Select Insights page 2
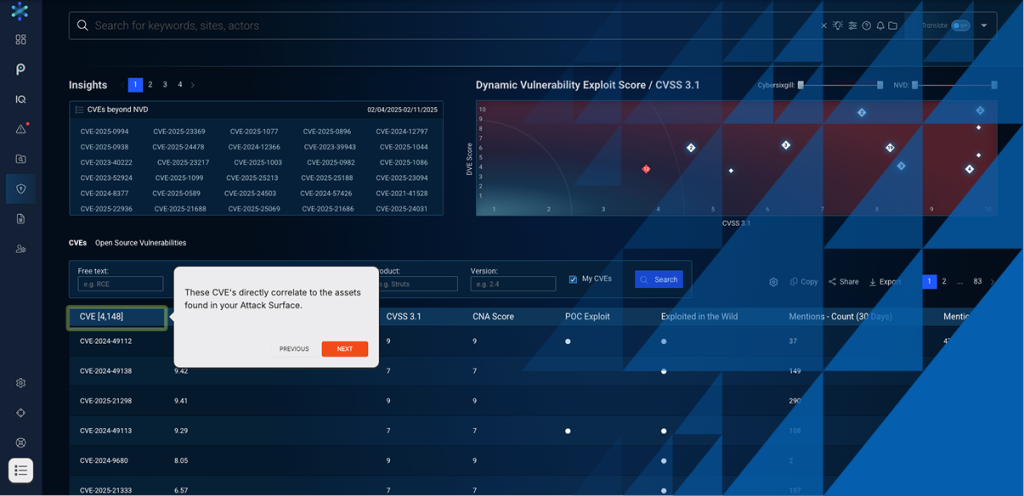This screenshot has width=1024, height=496. pos(150,85)
